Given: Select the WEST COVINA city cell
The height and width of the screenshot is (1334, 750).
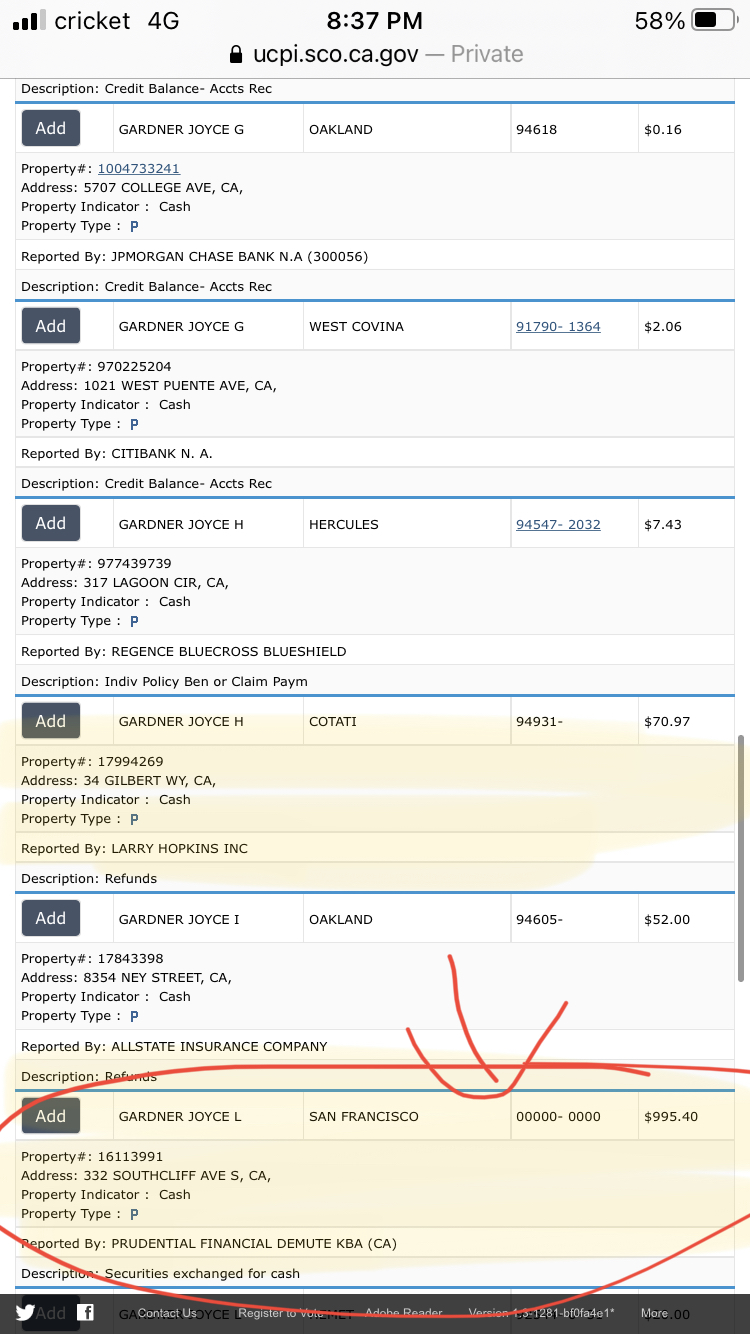Looking at the screenshot, I should click(x=406, y=326).
